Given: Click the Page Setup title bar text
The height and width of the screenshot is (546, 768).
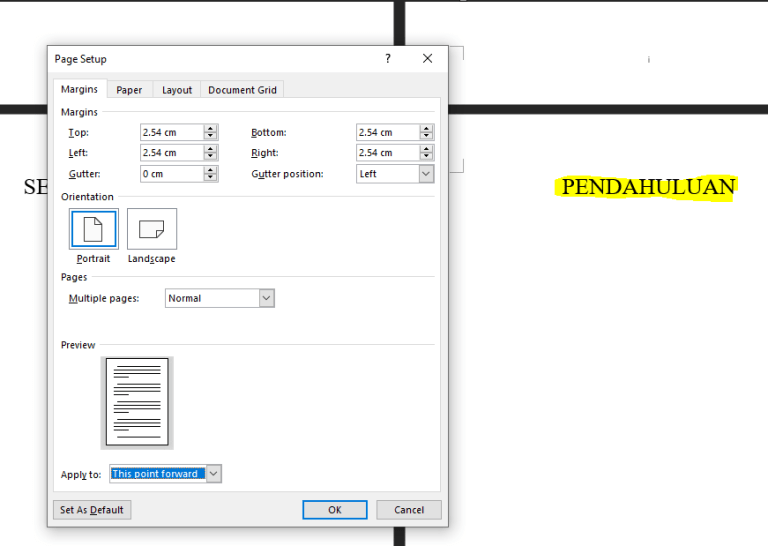Looking at the screenshot, I should tap(80, 59).
